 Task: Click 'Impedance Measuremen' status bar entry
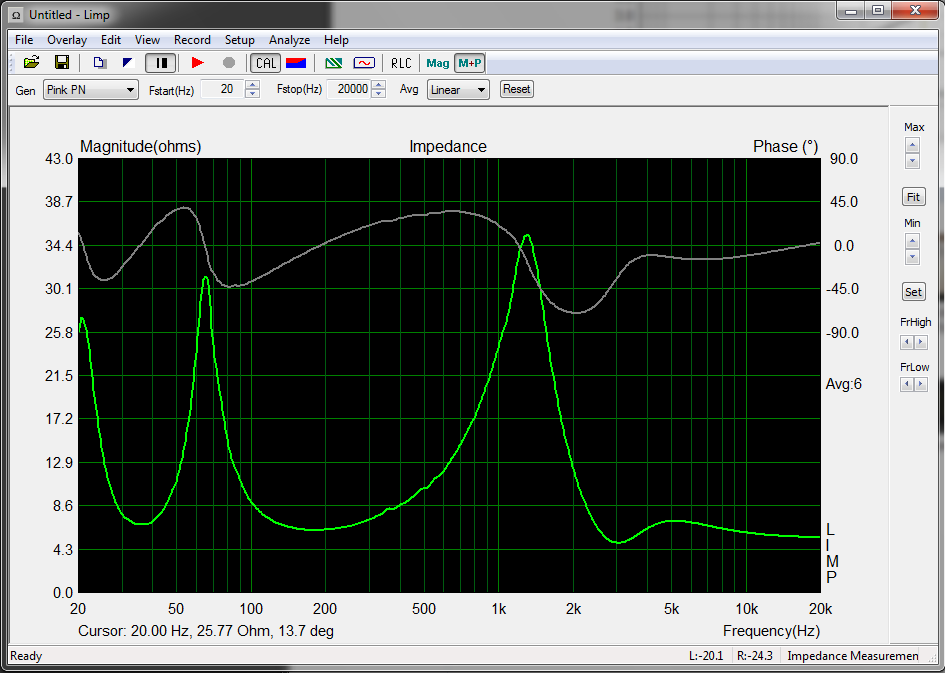[853, 656]
